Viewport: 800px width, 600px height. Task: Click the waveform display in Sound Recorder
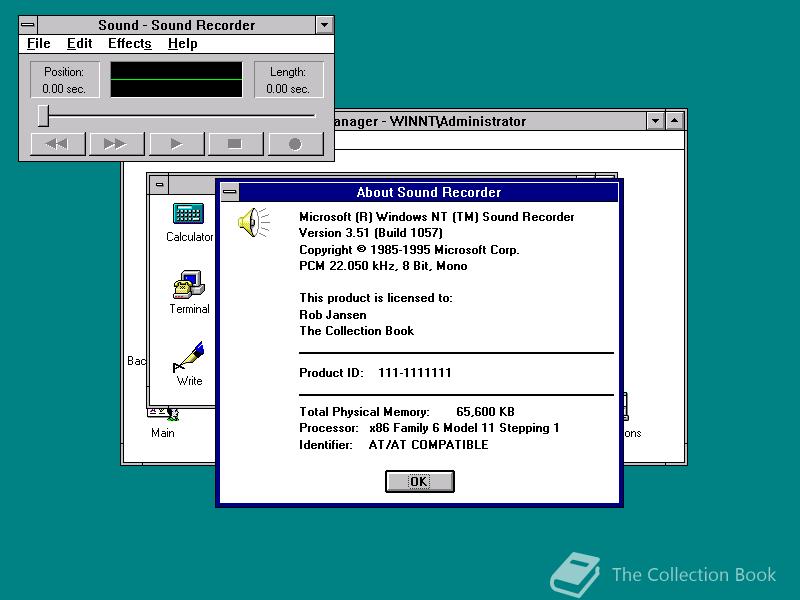pos(177,80)
